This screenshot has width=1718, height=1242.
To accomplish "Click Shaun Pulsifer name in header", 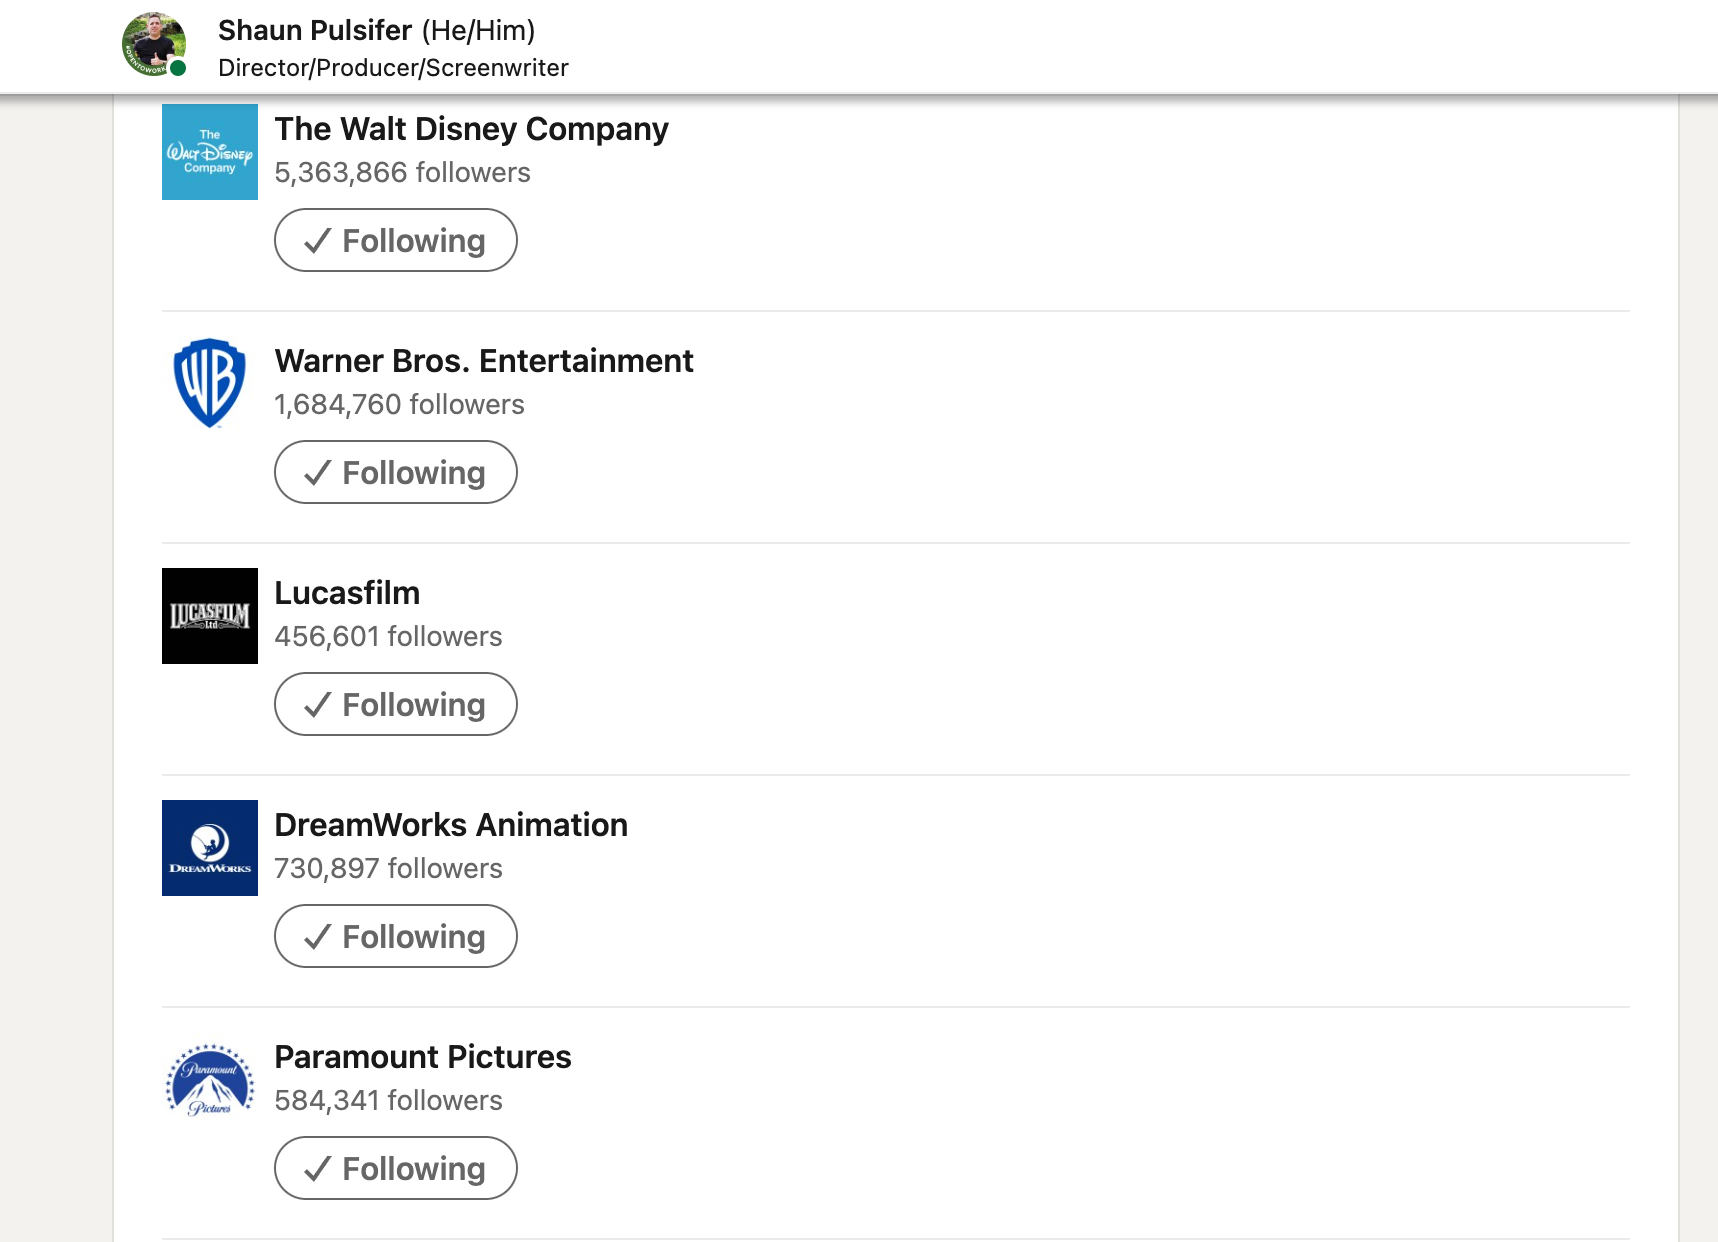I will pos(315,31).
